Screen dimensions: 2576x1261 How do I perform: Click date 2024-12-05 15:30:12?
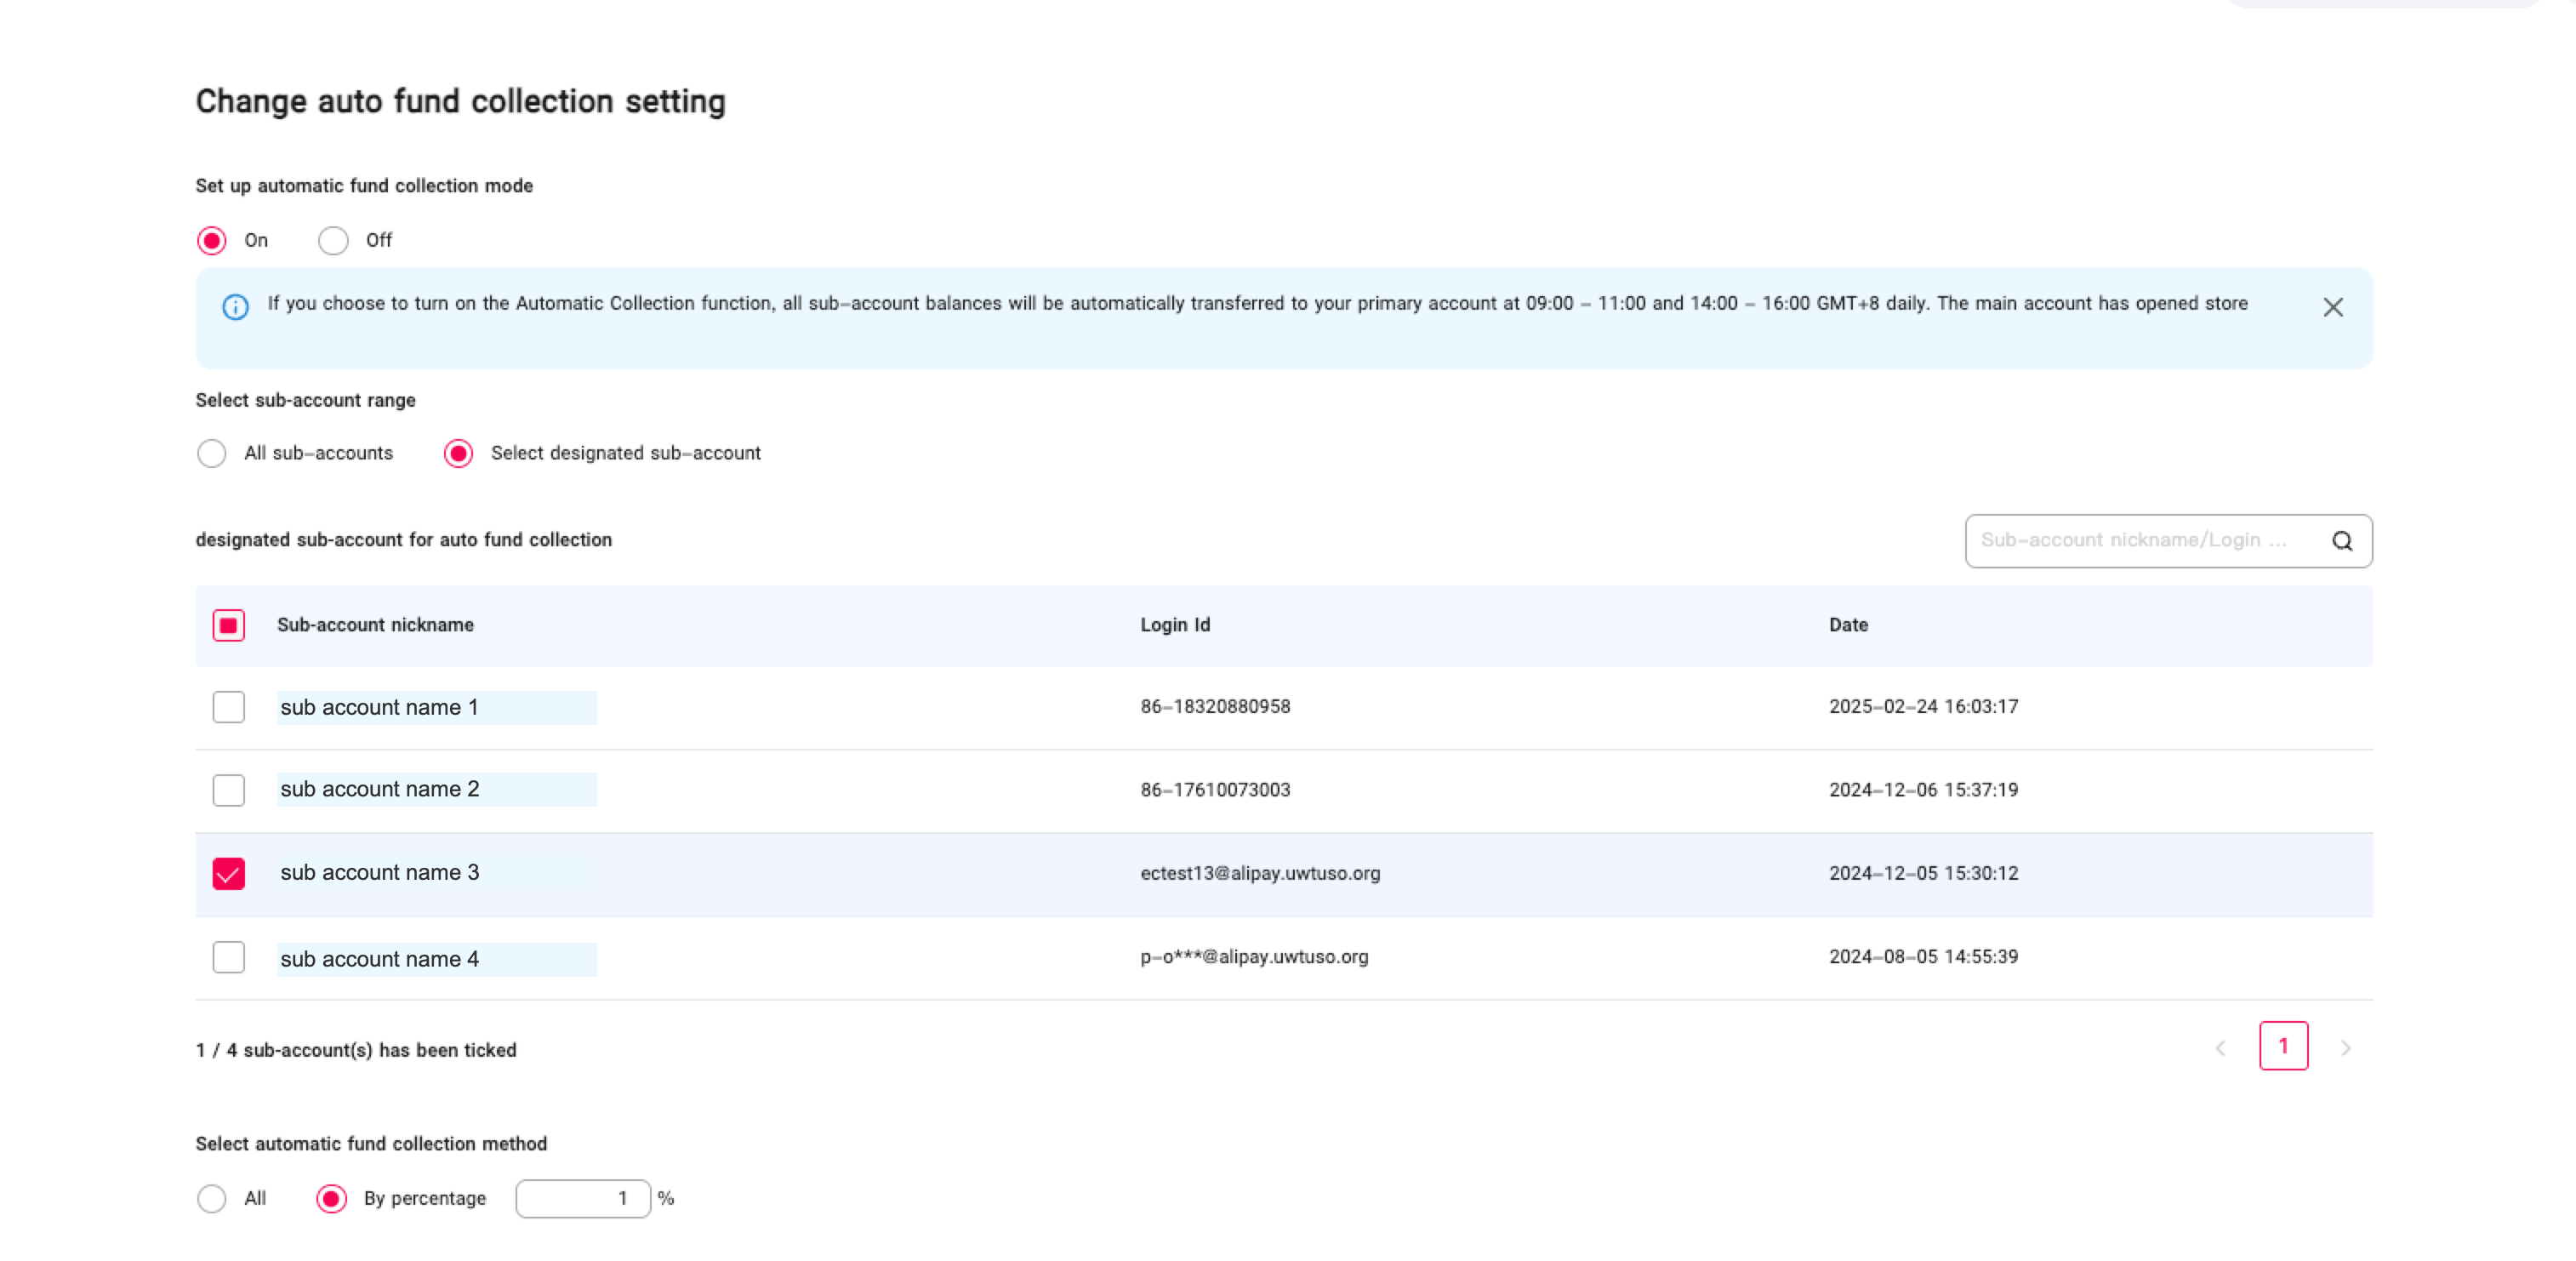click(1923, 873)
